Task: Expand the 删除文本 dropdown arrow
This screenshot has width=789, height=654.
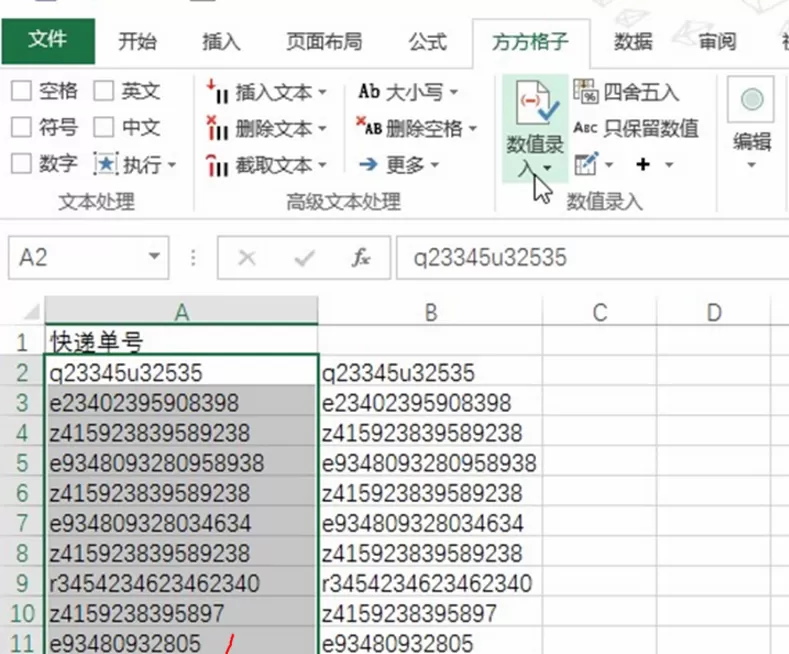Action: (x=322, y=129)
